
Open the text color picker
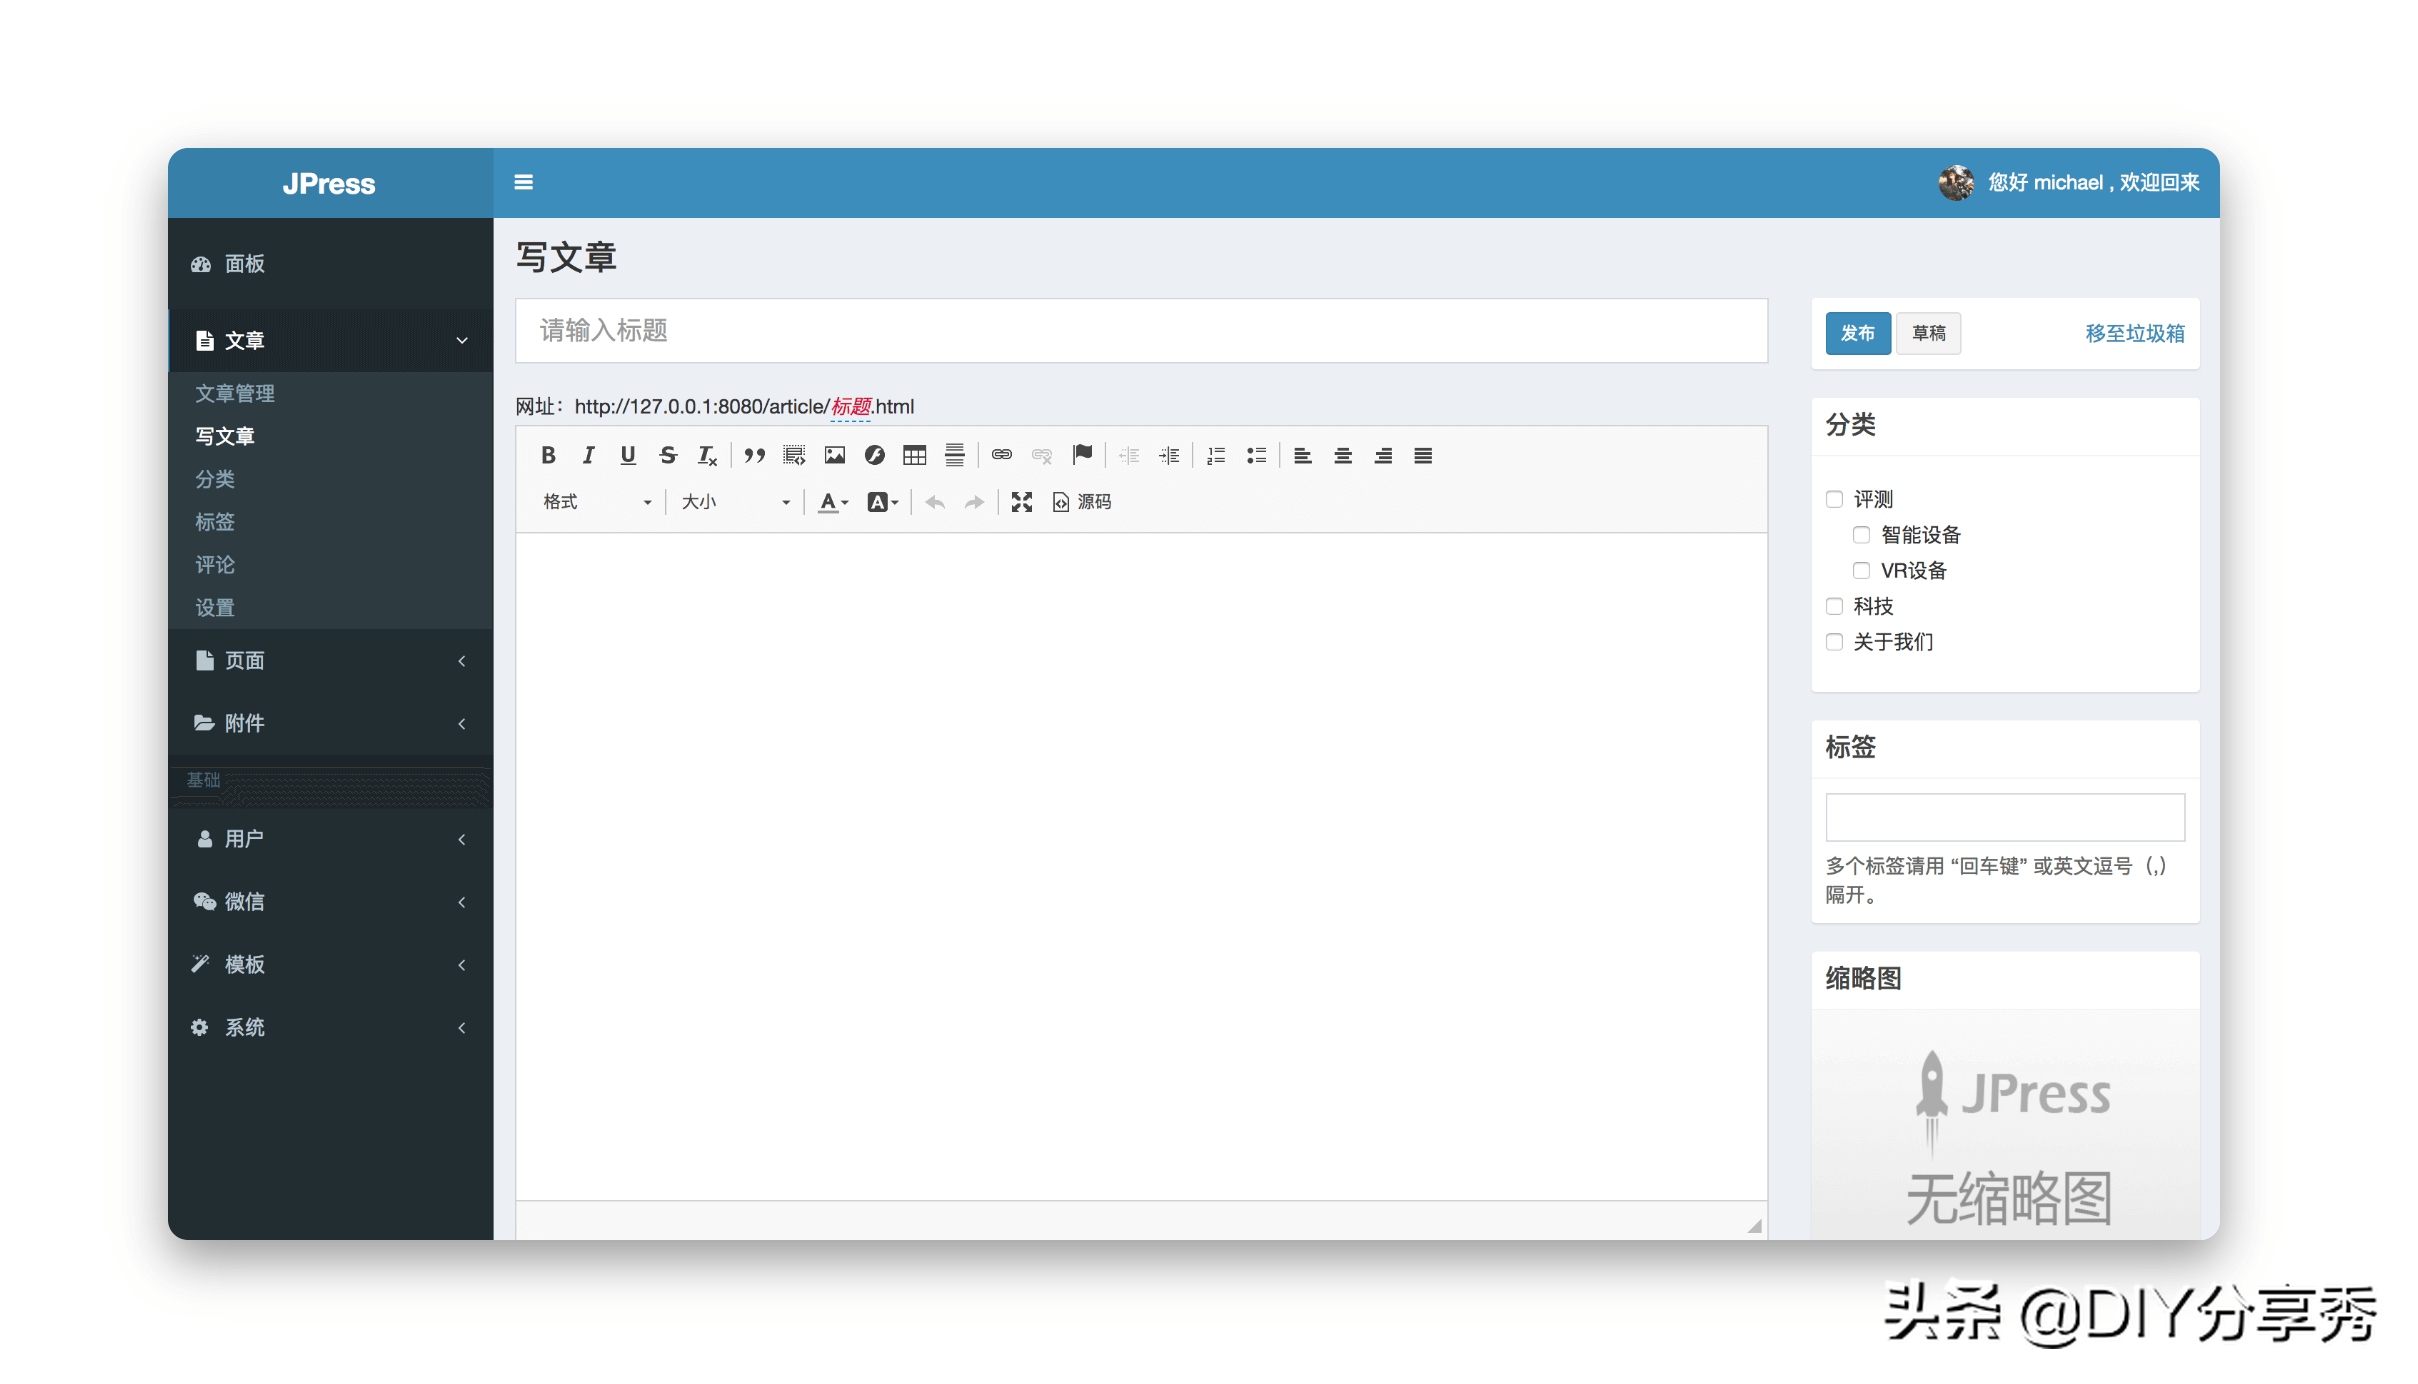833,502
